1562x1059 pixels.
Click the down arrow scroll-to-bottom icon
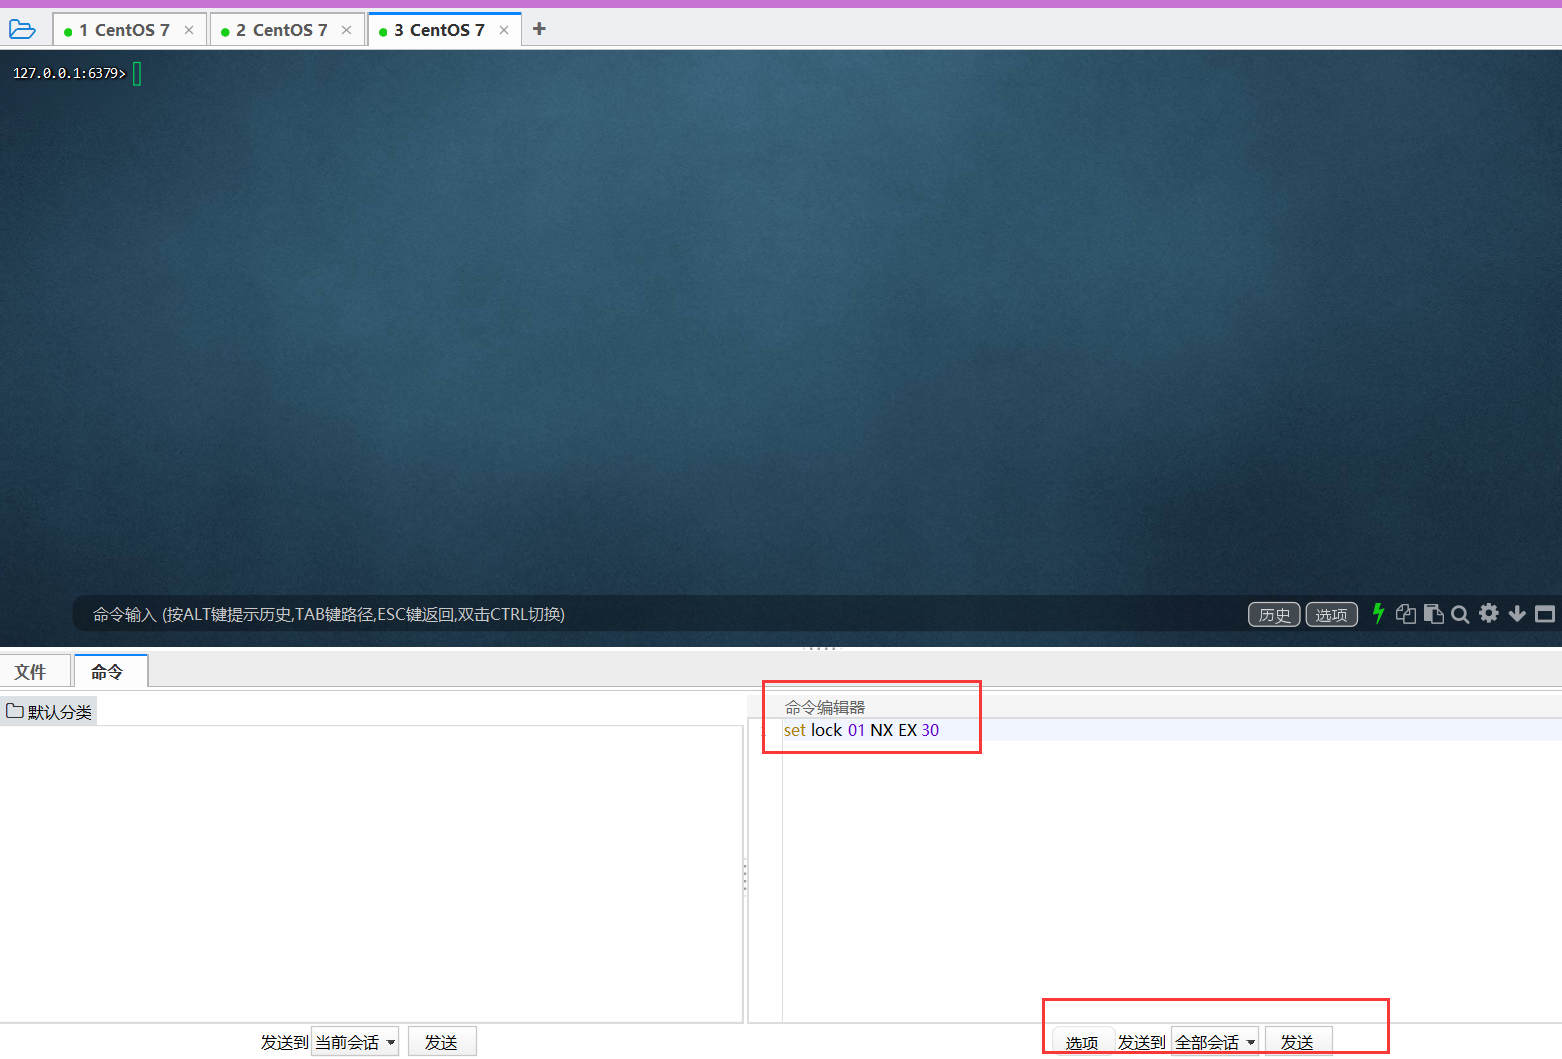point(1517,614)
